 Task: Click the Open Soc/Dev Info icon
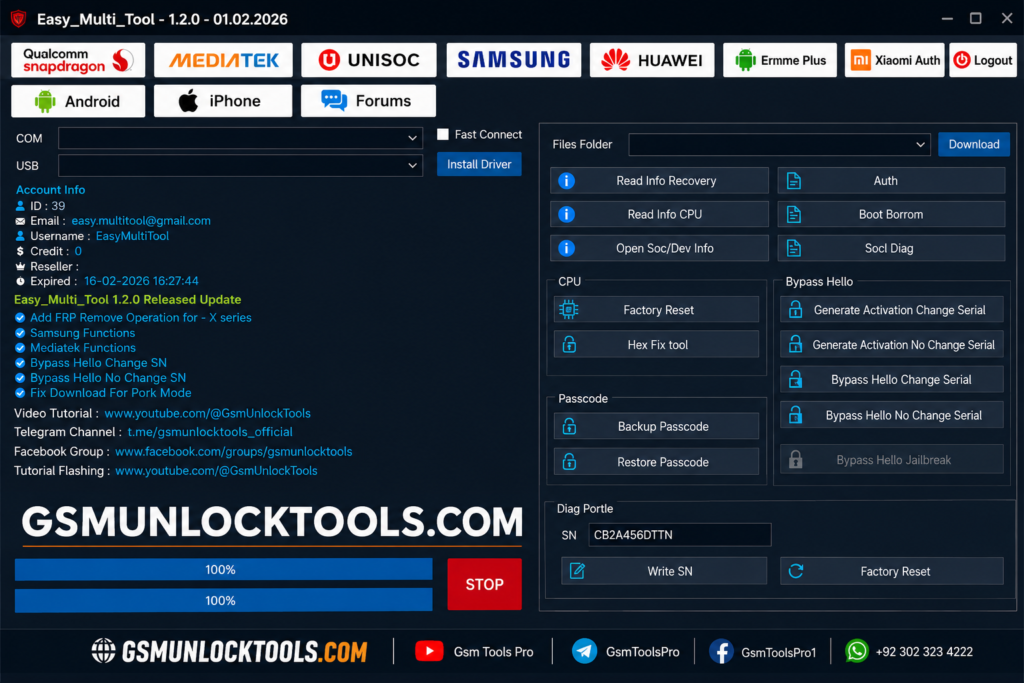(566, 248)
